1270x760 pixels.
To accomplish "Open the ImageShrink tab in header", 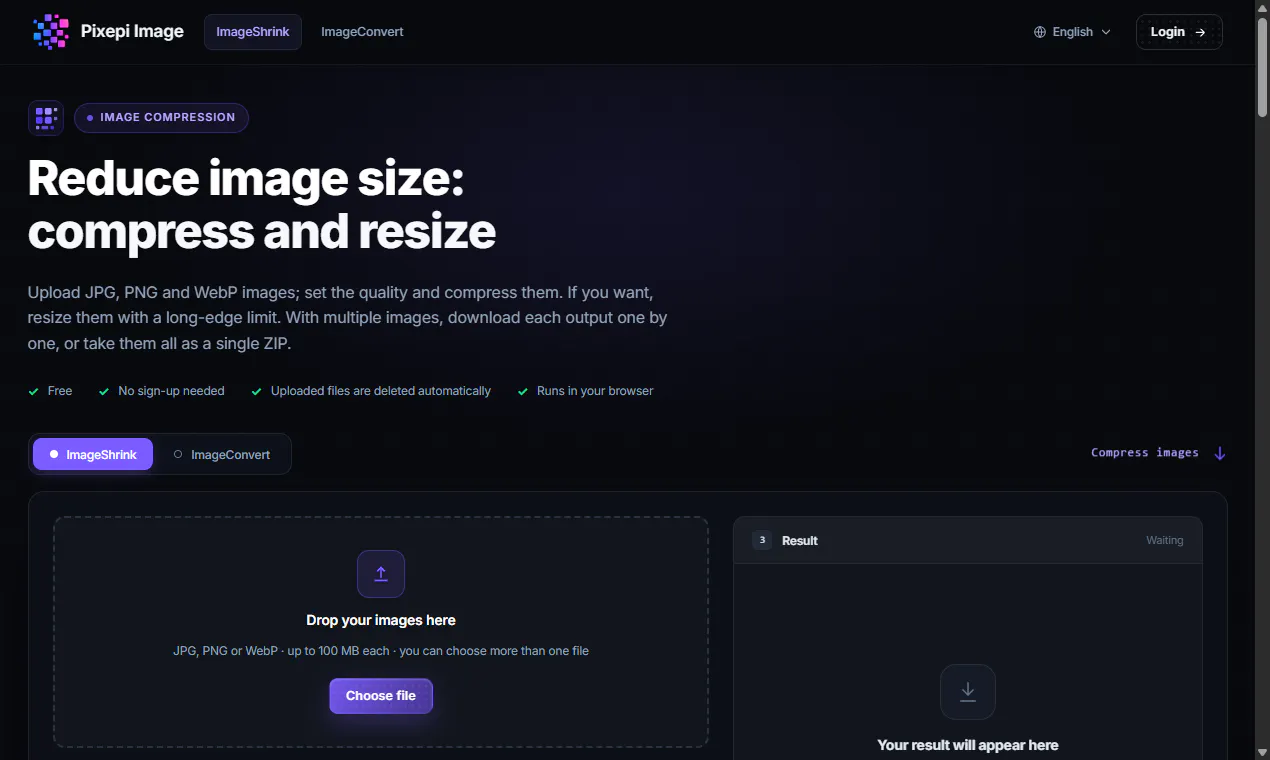I will (x=253, y=32).
